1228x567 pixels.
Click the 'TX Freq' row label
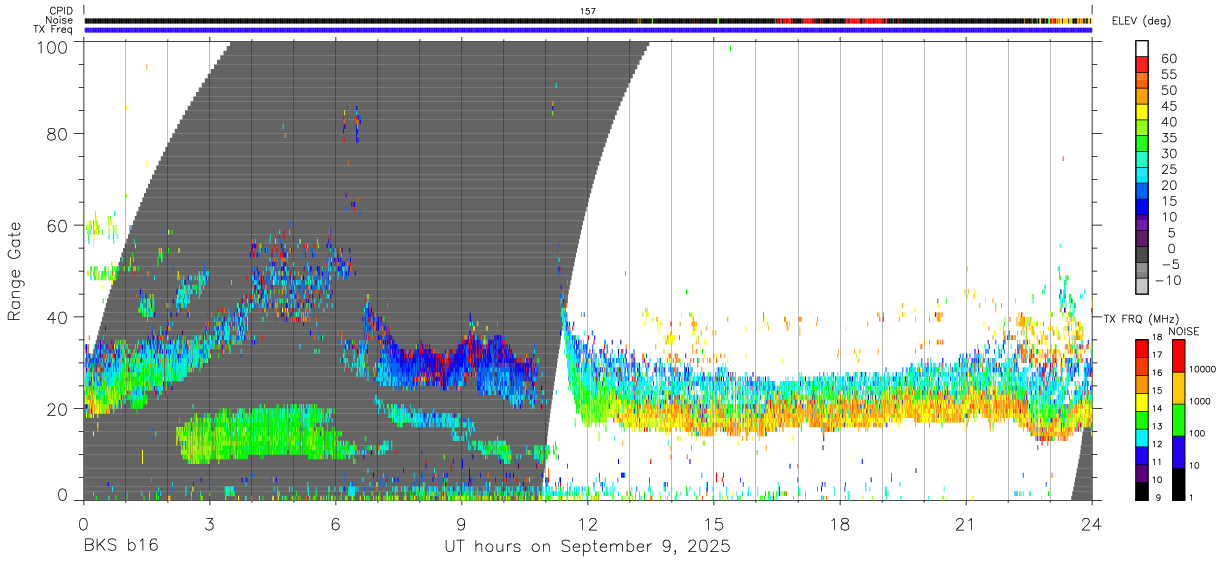pyautogui.click(x=54, y=29)
